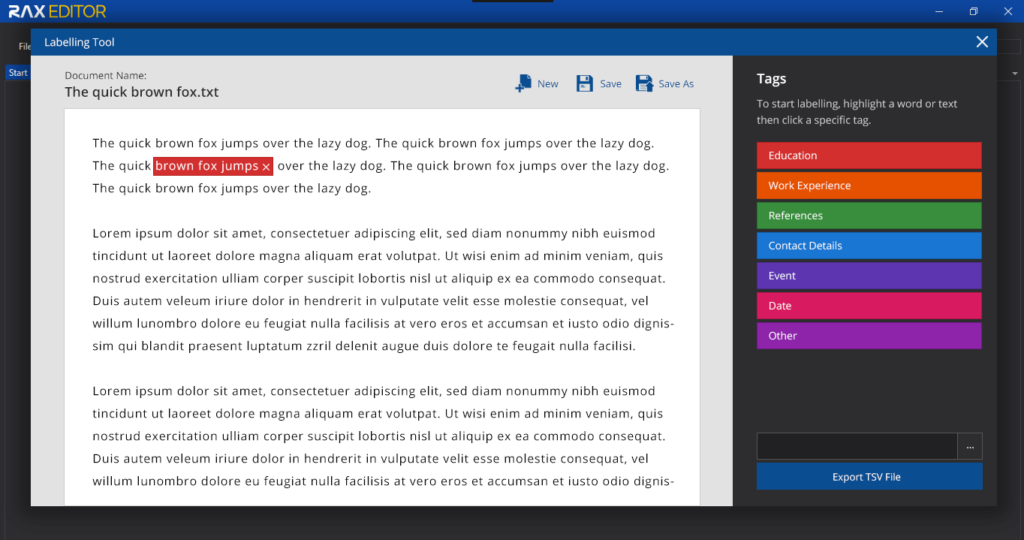Screen dimensions: 1024x540
Task: Focus the export path input field
Action: pyautogui.click(x=857, y=447)
